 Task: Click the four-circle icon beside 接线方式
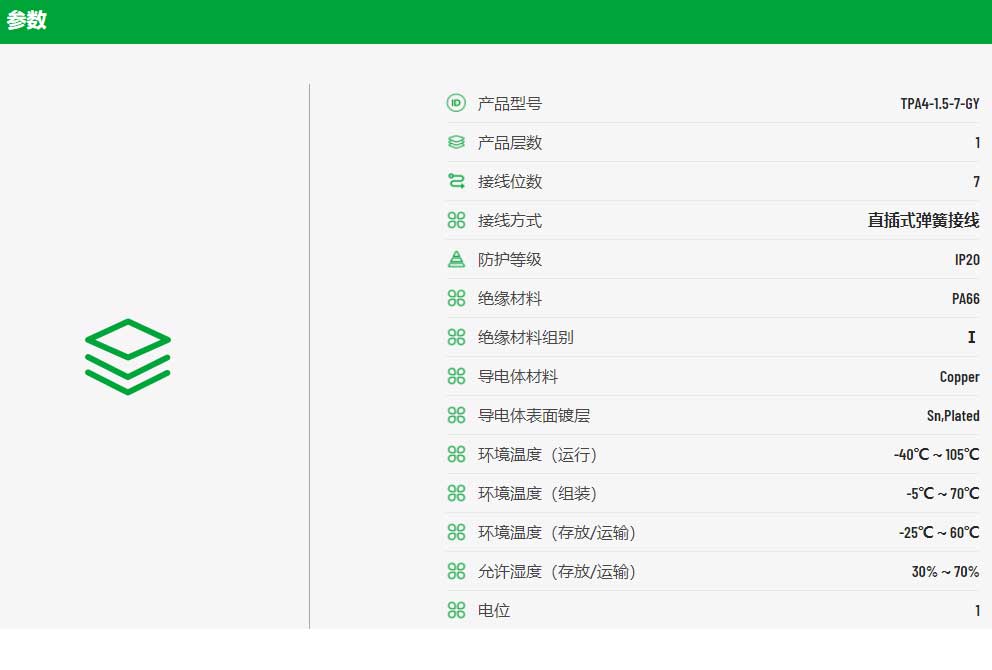coord(456,220)
